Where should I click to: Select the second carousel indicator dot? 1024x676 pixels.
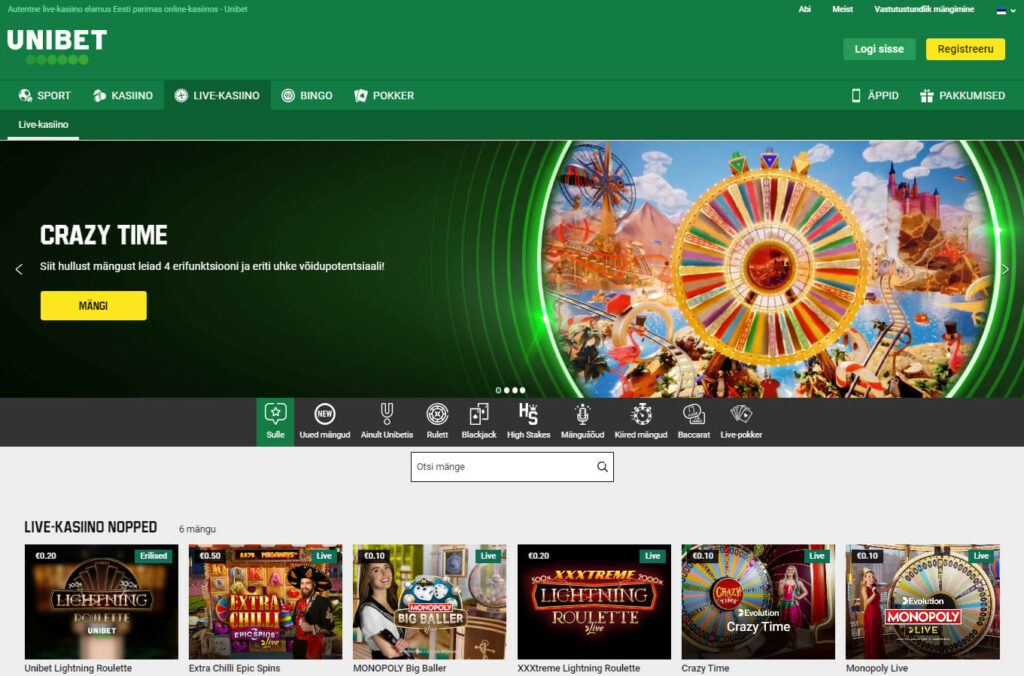[507, 390]
